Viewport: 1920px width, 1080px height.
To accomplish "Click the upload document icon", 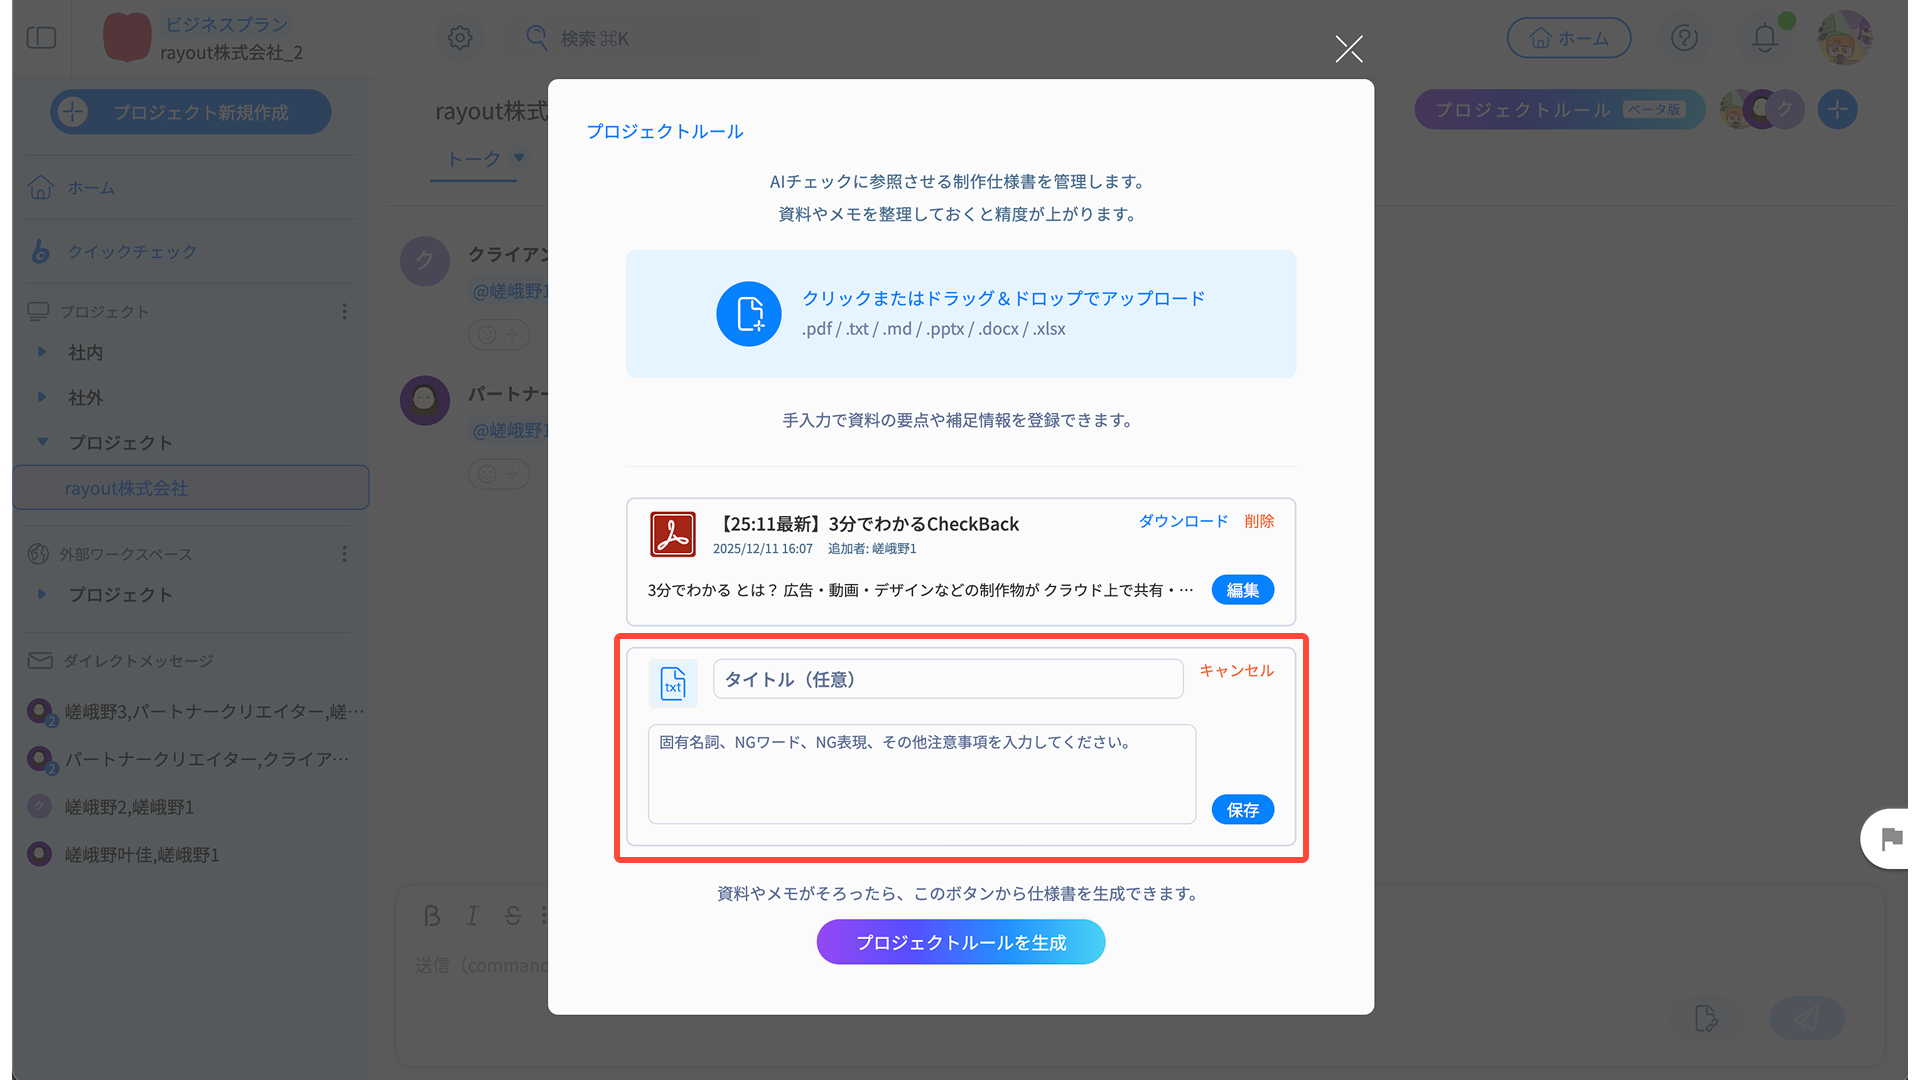I will click(748, 314).
